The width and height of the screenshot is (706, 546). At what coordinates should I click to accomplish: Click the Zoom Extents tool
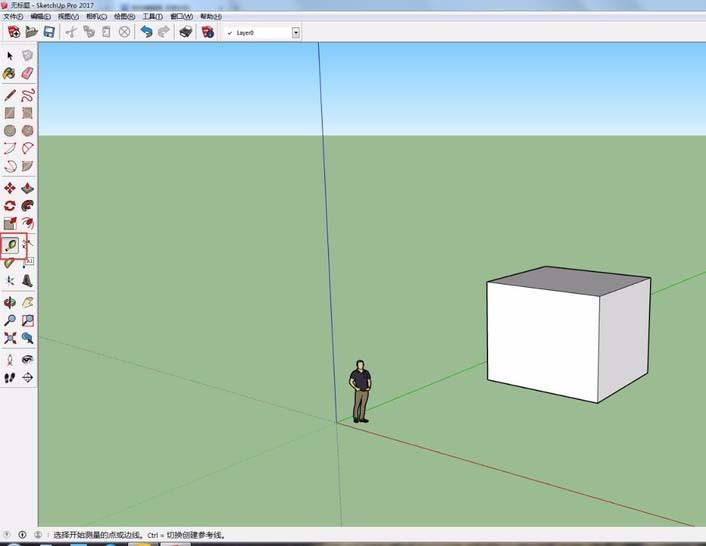click(x=10, y=338)
